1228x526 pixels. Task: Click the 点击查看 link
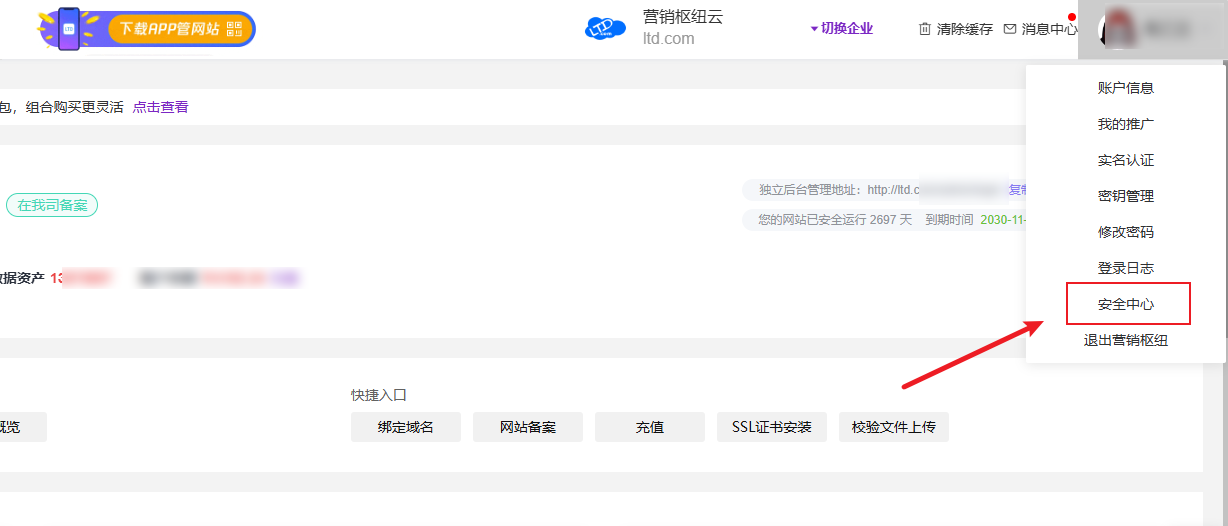(160, 107)
